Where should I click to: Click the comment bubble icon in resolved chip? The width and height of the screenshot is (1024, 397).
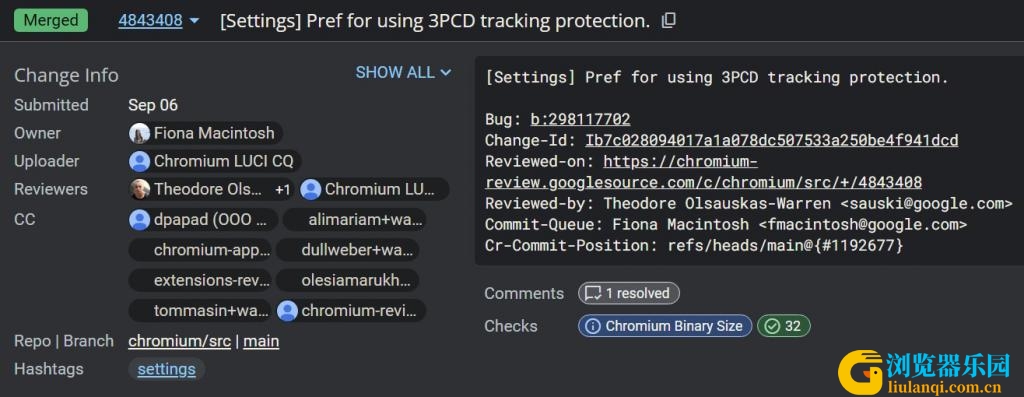click(593, 294)
